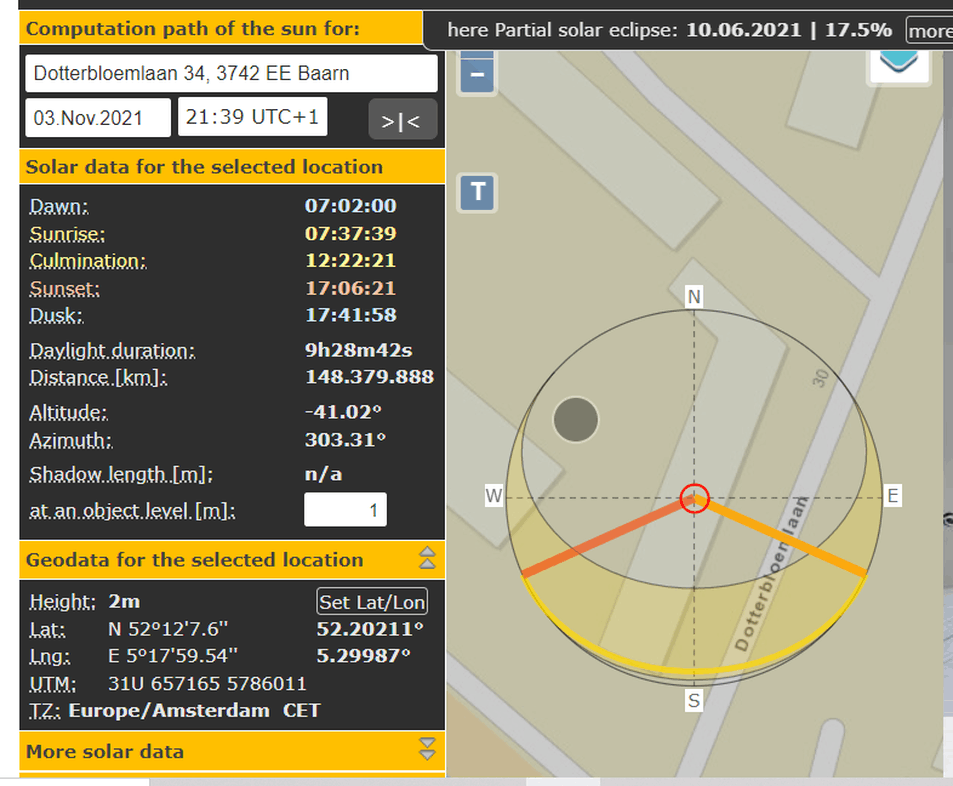Open the date field 03.Nov.2021
Viewport: 953px width, 786px height.
pos(98,117)
